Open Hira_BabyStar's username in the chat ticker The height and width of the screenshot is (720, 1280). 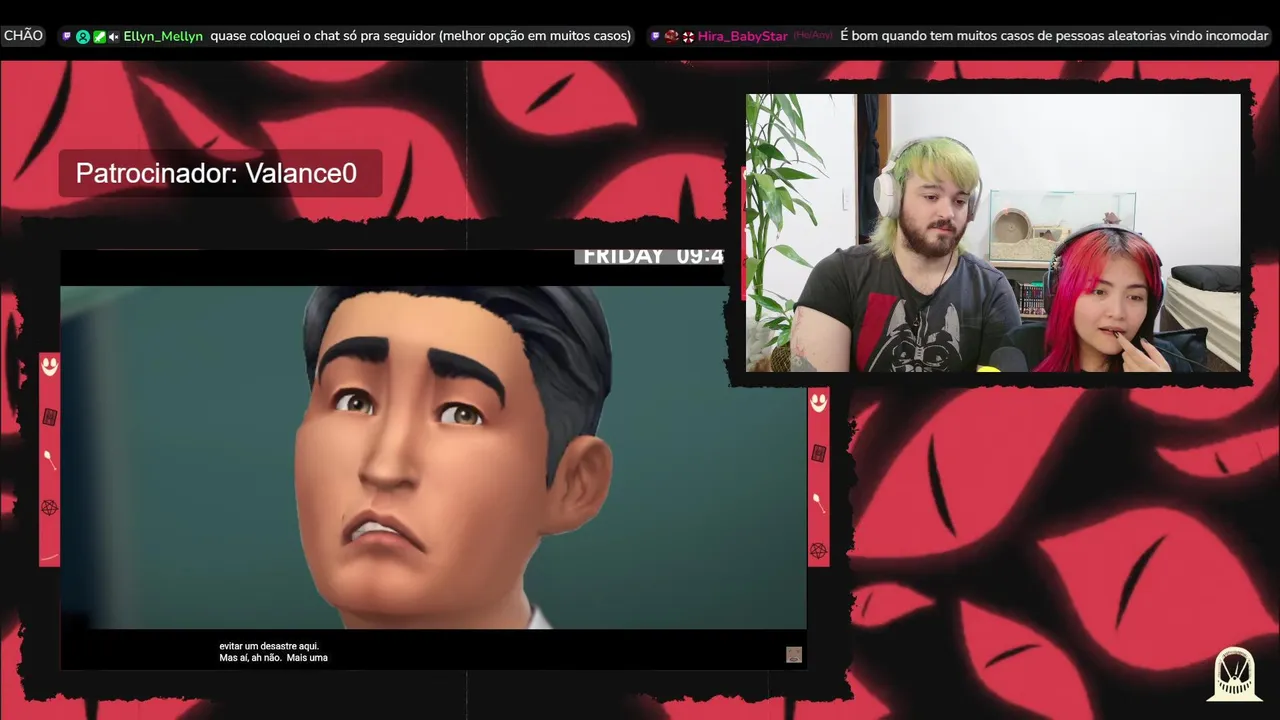(x=743, y=36)
